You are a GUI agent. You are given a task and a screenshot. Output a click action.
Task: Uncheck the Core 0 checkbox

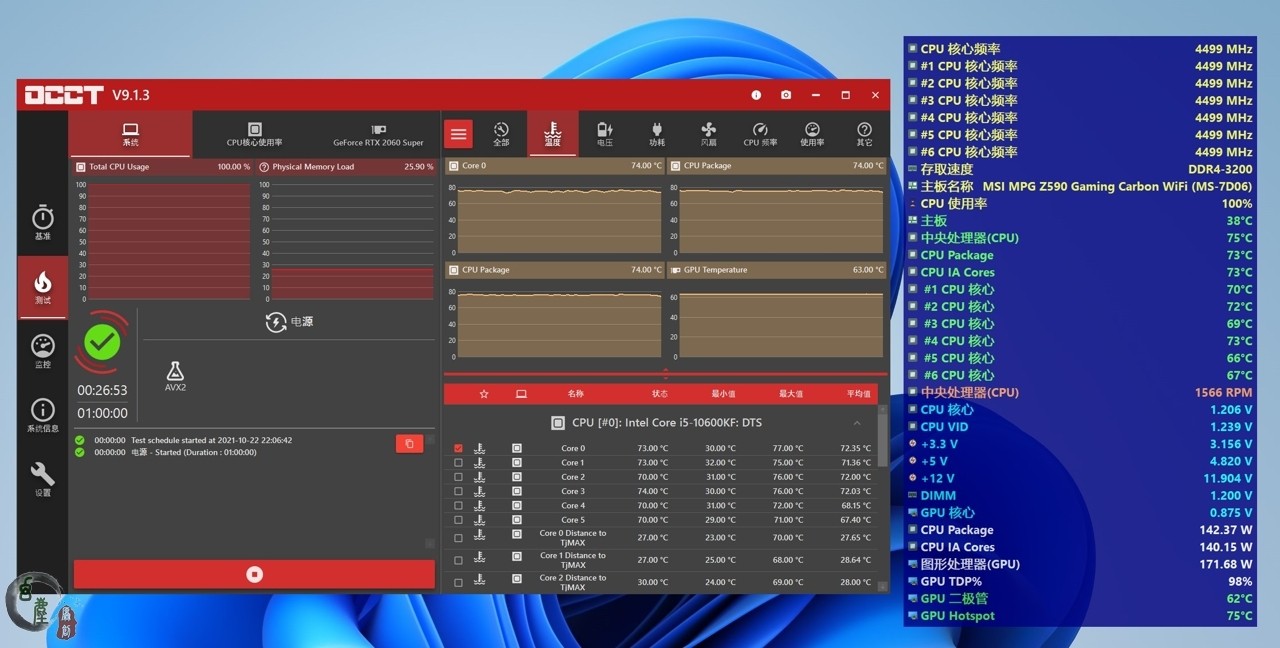(458, 449)
